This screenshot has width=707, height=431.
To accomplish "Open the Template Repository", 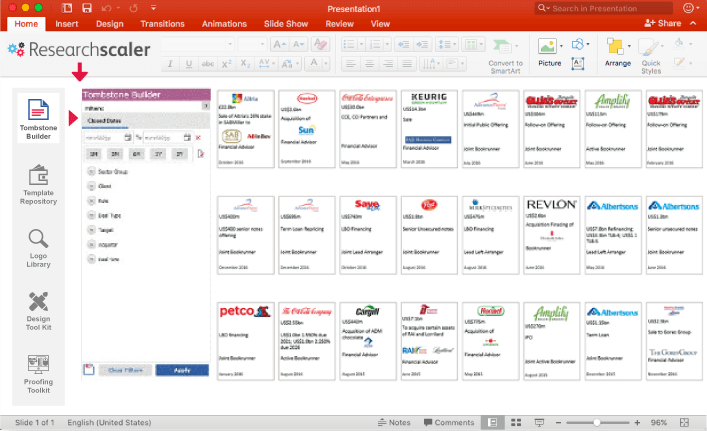I will click(38, 185).
